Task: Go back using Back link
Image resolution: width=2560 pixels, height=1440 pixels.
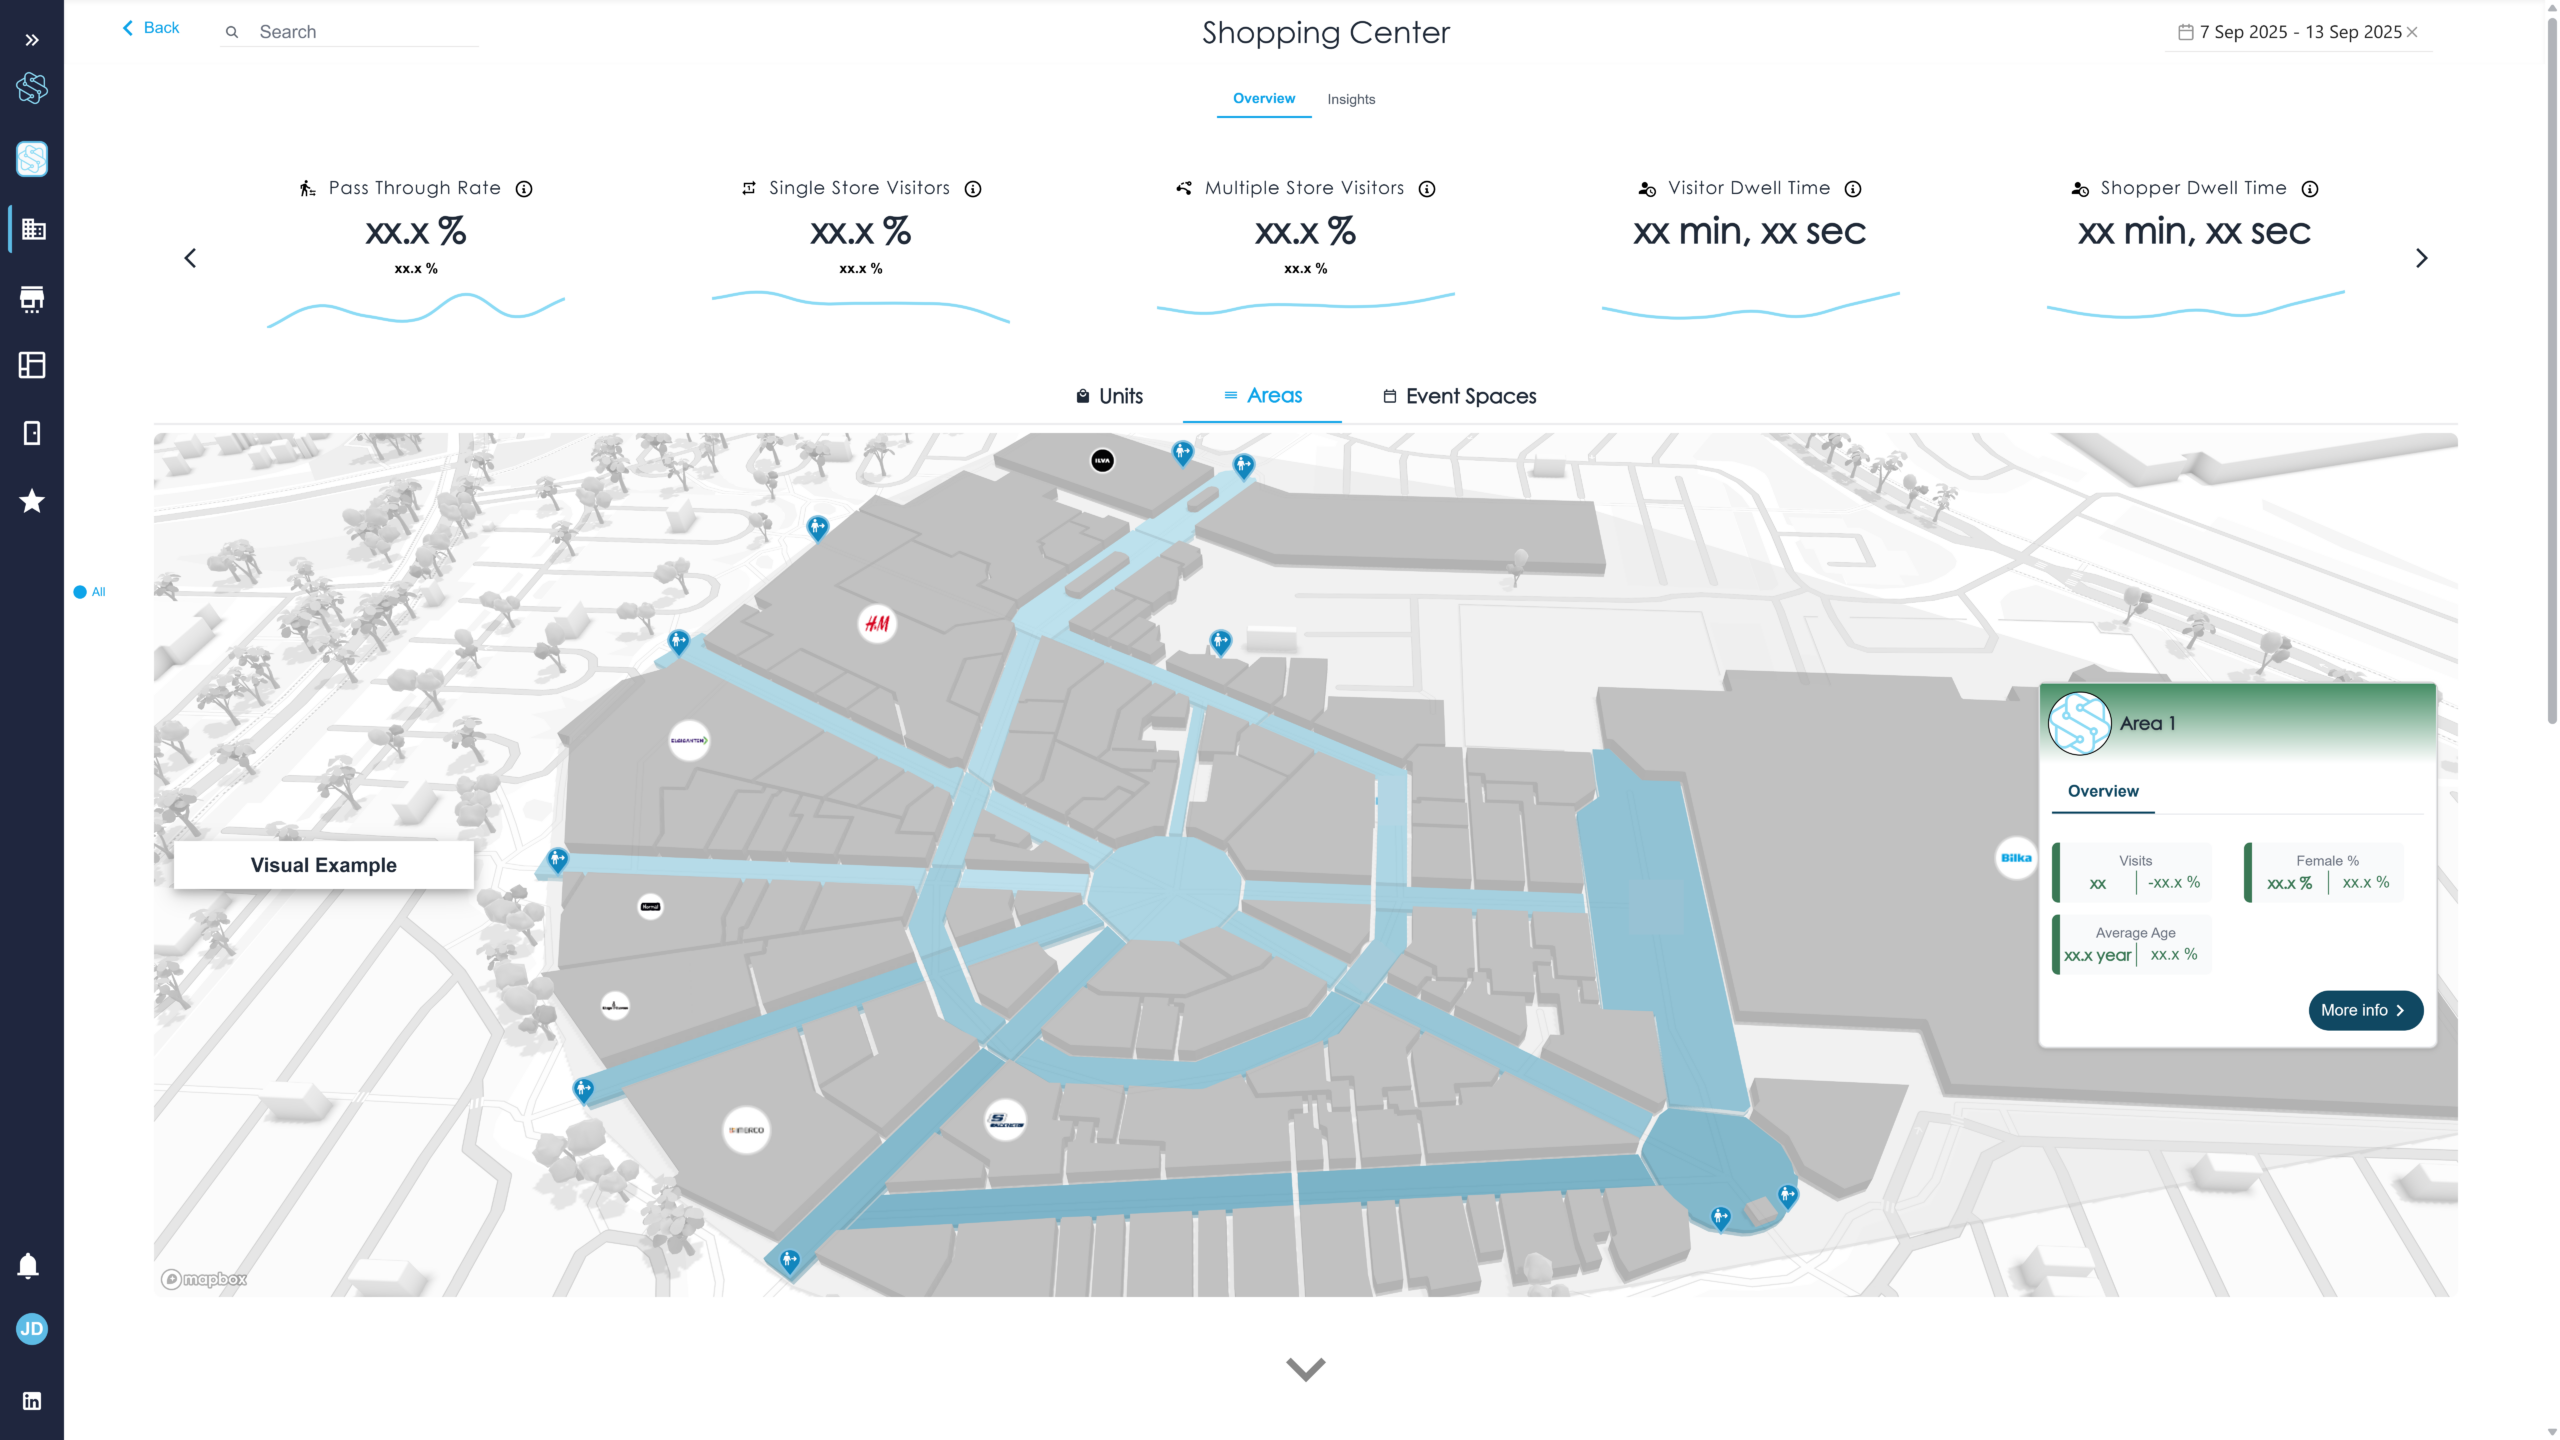Action: pyautogui.click(x=151, y=28)
